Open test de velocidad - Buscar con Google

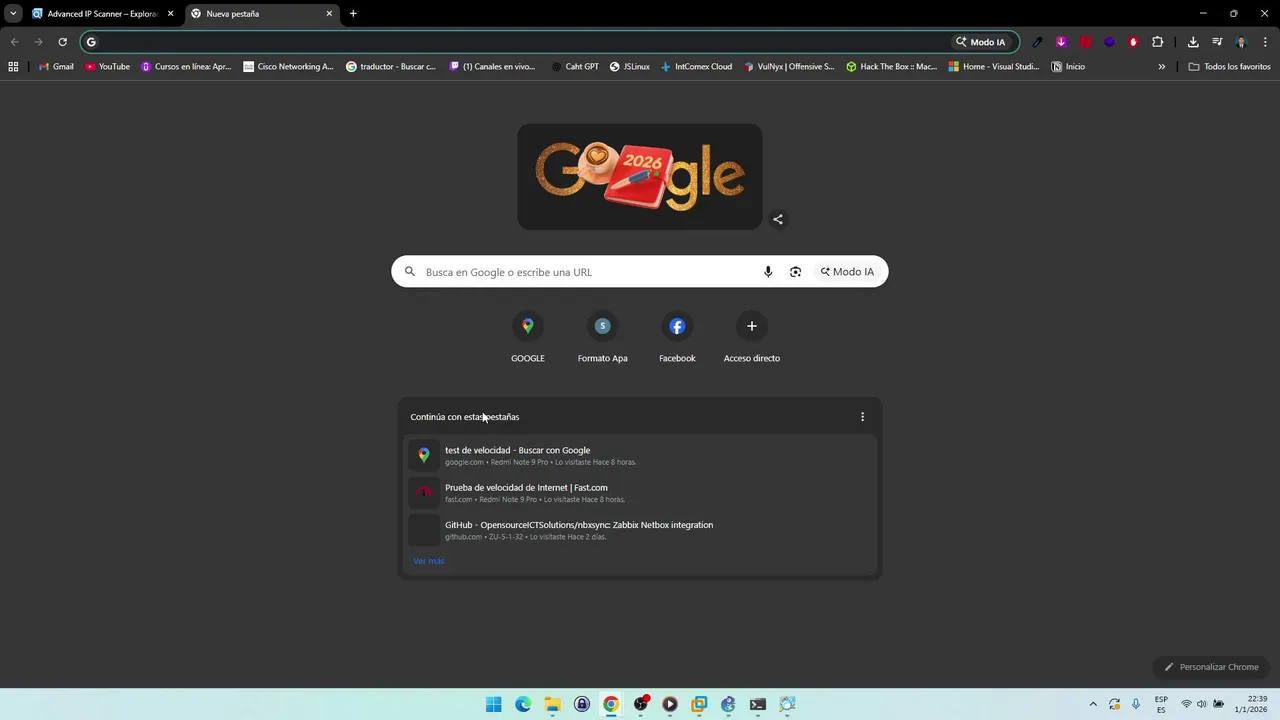[640, 455]
